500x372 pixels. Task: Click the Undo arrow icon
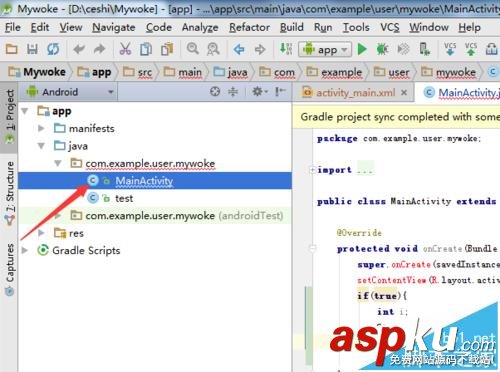click(x=79, y=49)
